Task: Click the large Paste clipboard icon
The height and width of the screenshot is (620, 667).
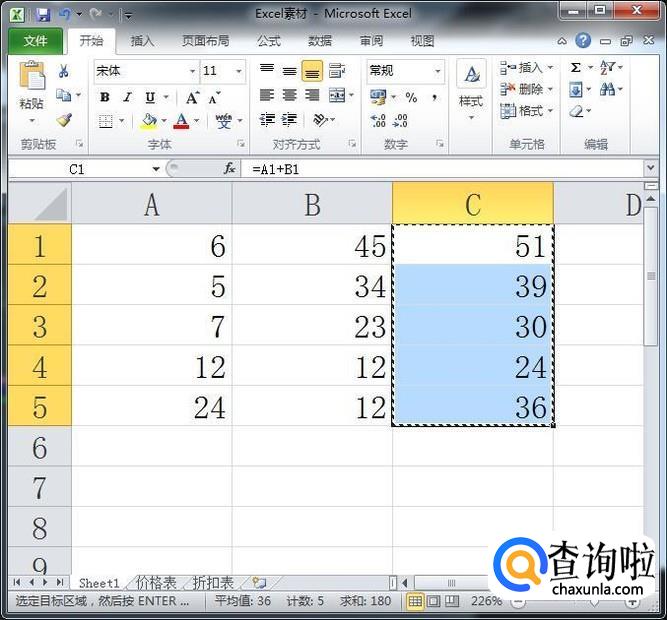Action: (32, 82)
